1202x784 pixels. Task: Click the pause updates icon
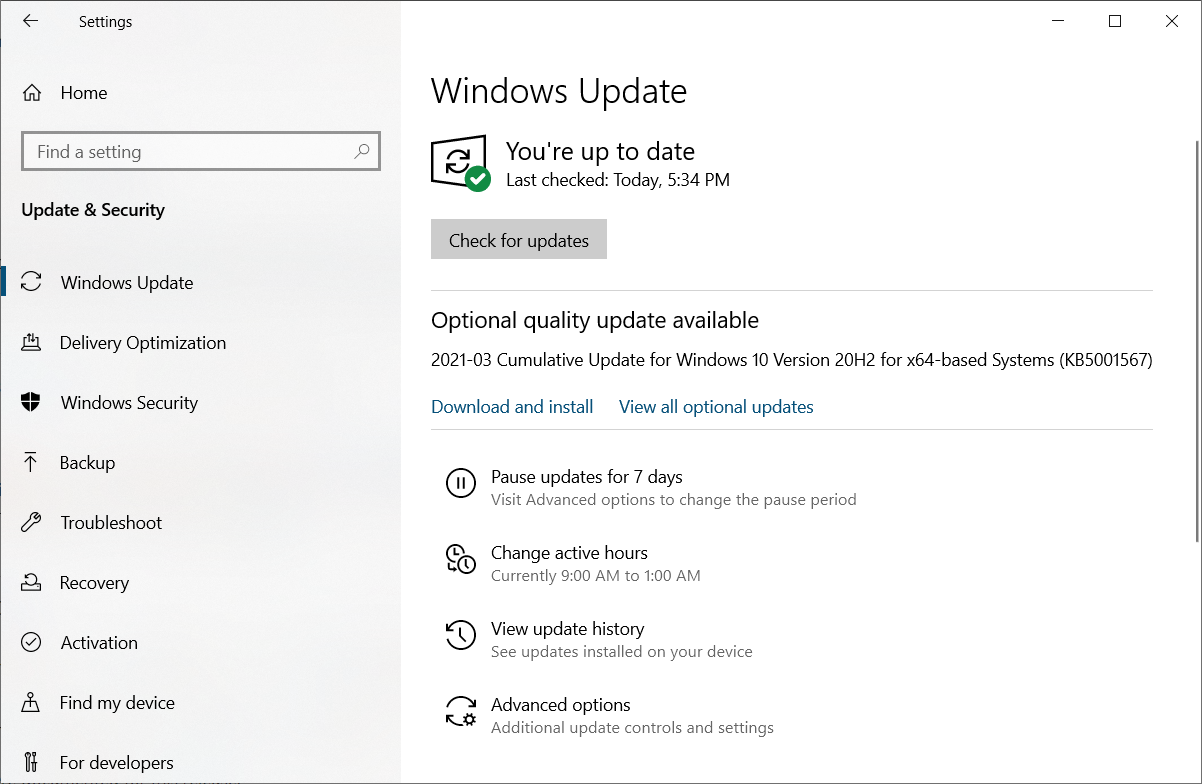pos(460,483)
